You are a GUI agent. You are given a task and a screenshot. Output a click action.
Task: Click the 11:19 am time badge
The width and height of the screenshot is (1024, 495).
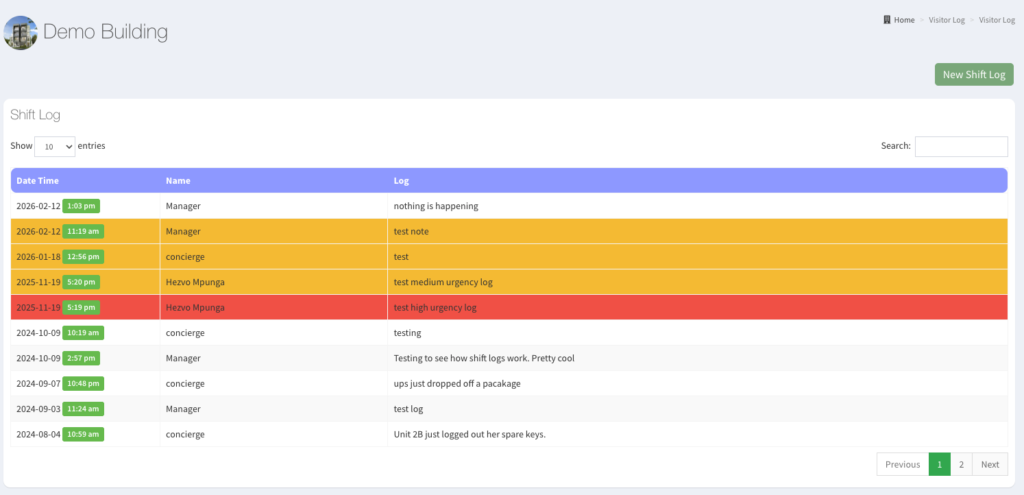(x=83, y=231)
